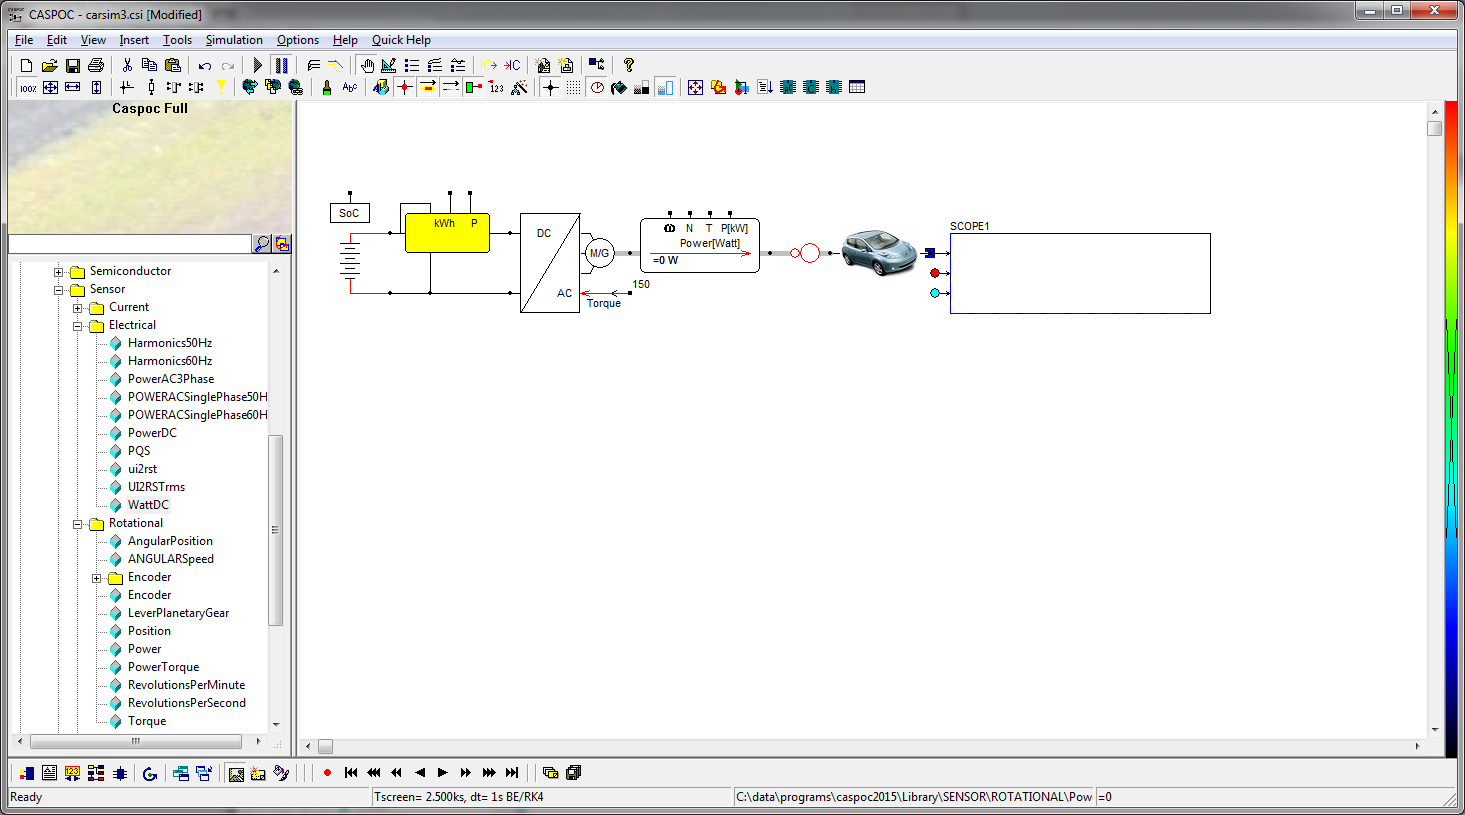Select the WattDC library item

pyautogui.click(x=148, y=505)
